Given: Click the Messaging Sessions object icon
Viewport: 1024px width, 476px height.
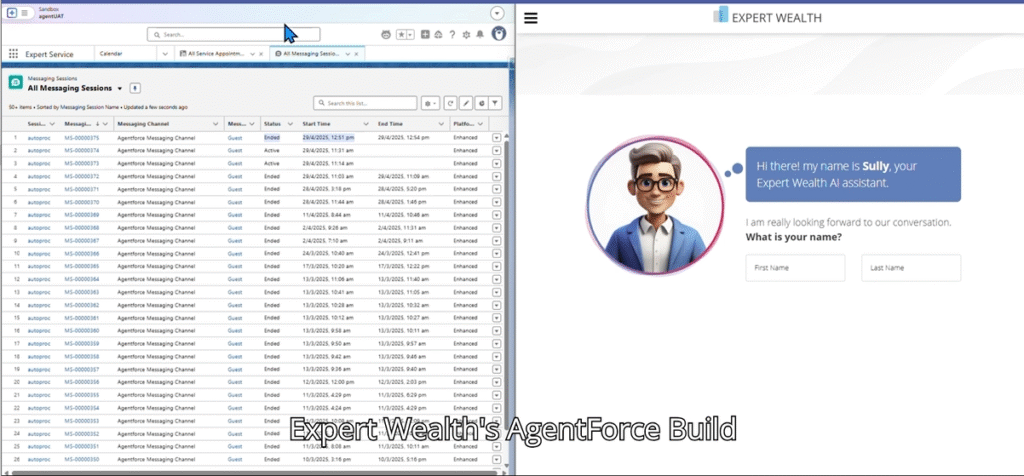Looking at the screenshot, I should tap(16, 82).
